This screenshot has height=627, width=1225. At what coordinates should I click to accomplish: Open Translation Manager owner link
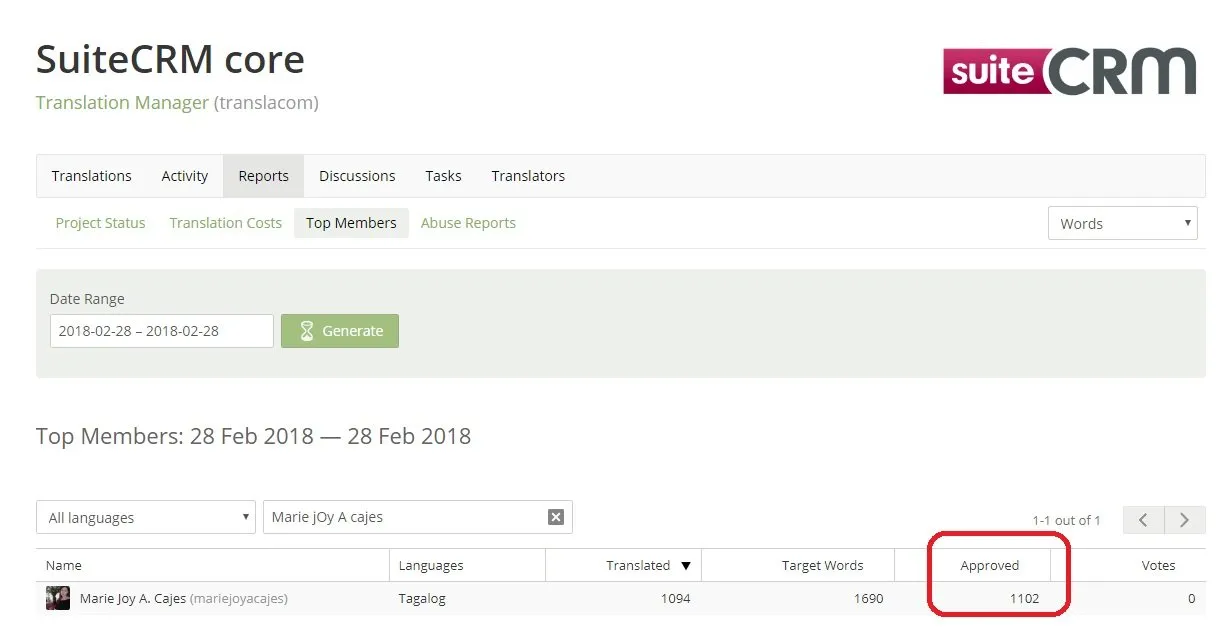122,102
